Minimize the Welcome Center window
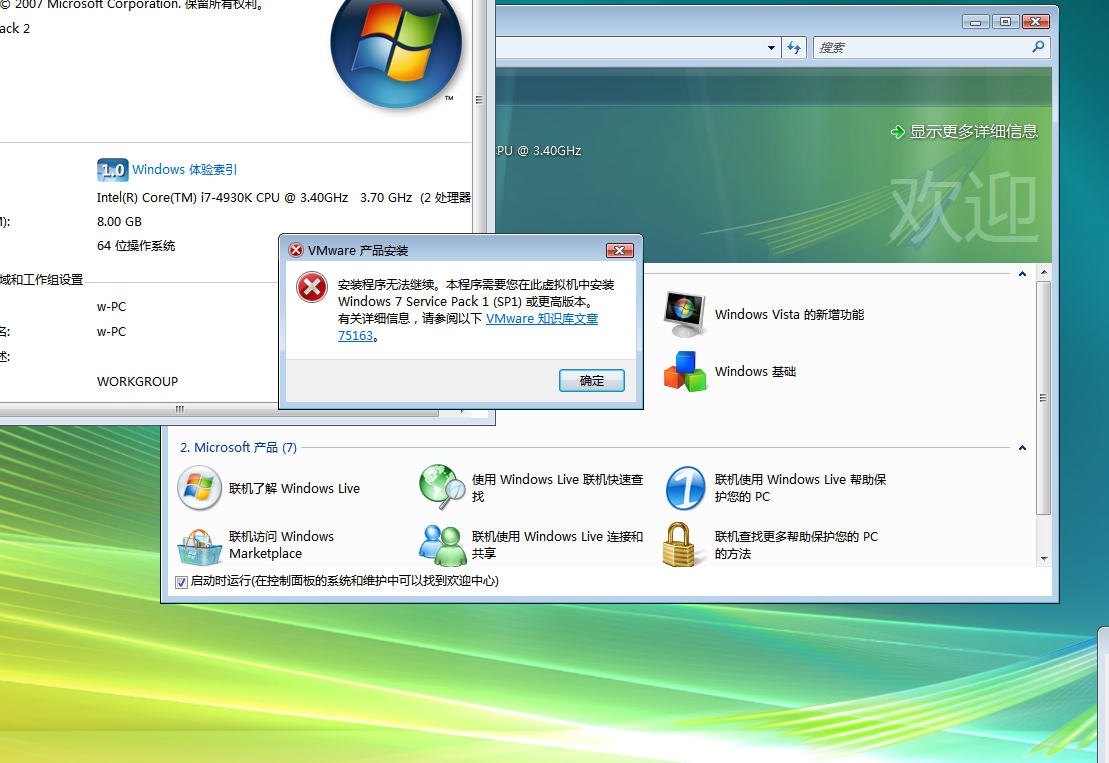 click(975, 22)
